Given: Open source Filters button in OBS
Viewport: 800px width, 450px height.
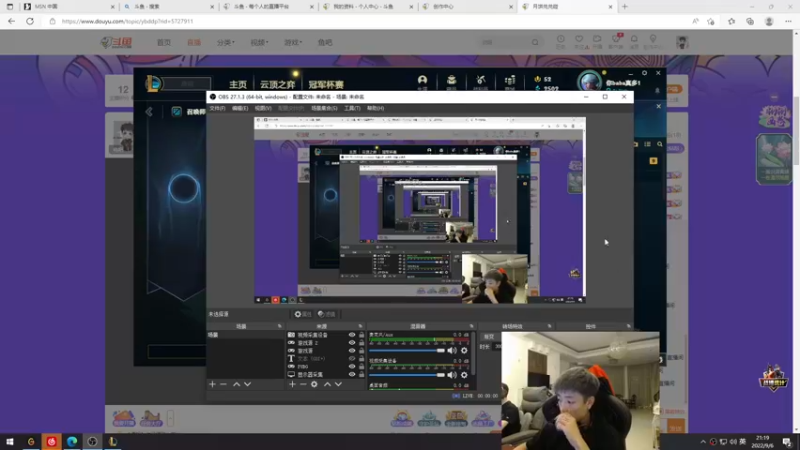Looking at the screenshot, I should pos(327,314).
